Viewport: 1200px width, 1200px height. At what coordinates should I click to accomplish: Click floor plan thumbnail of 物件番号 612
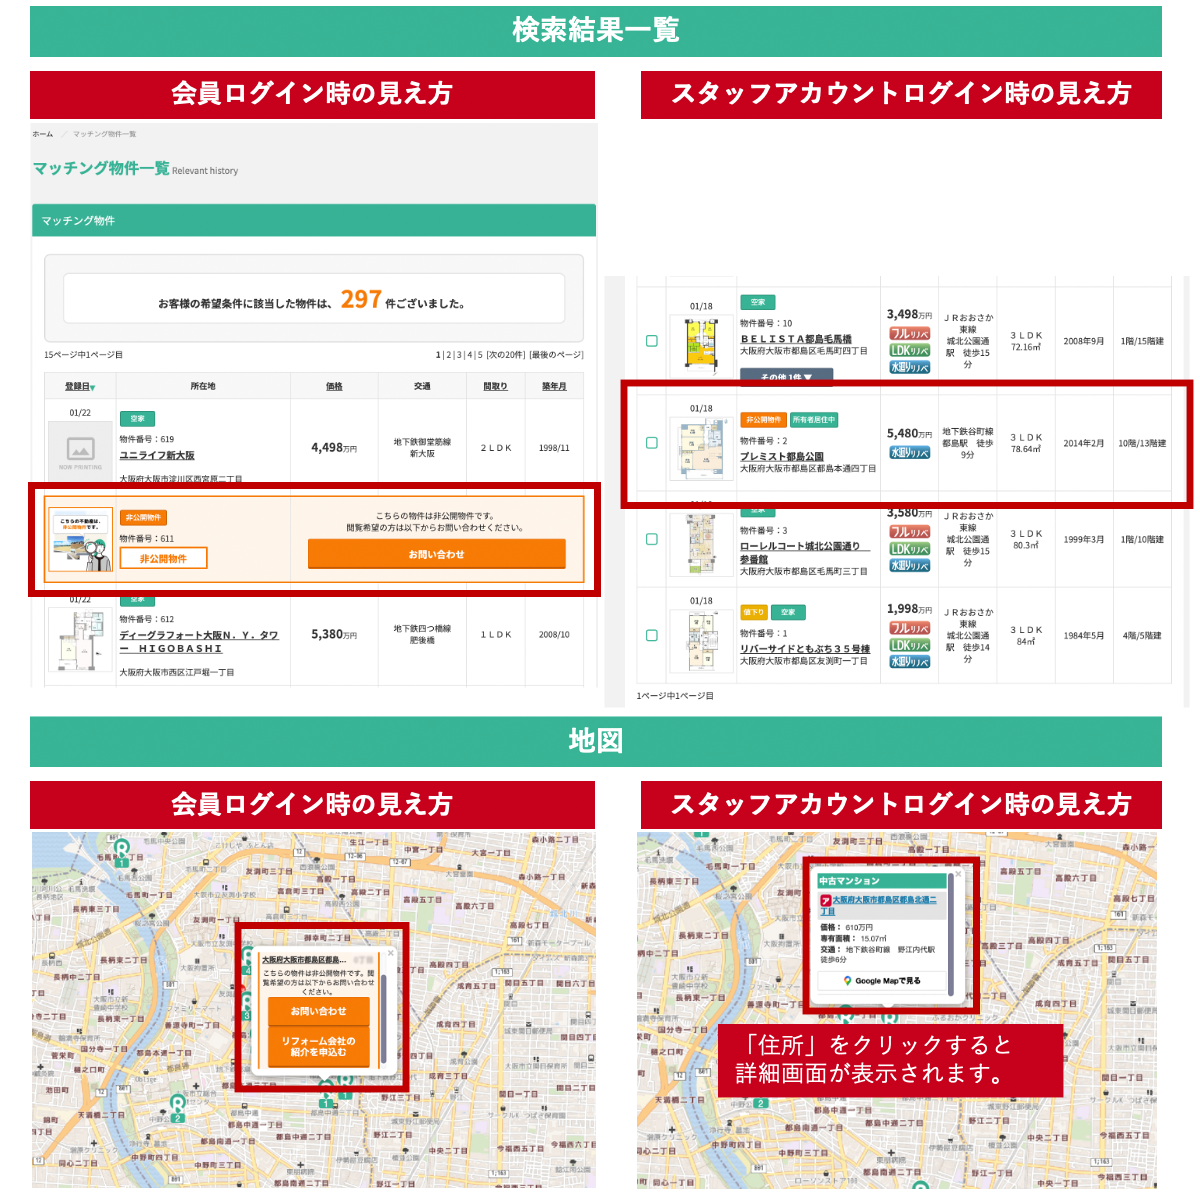point(80,640)
